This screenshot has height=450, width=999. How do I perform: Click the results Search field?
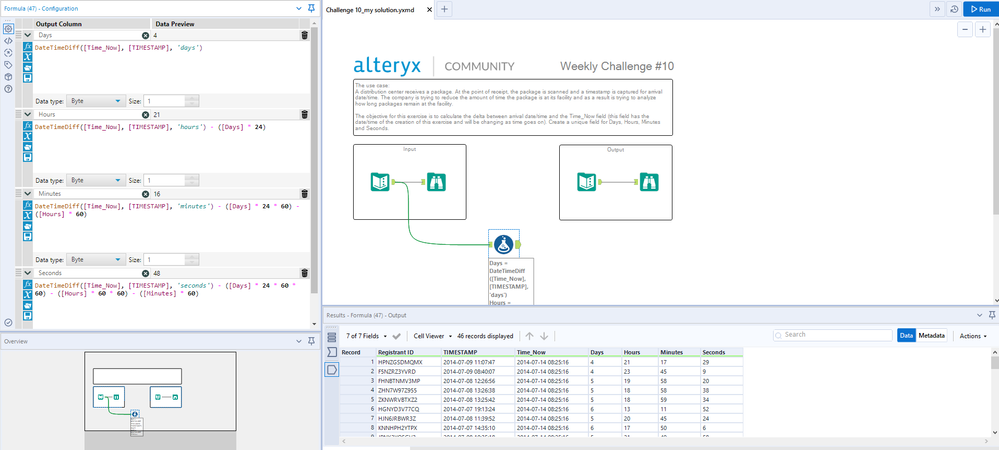[x=831, y=336]
